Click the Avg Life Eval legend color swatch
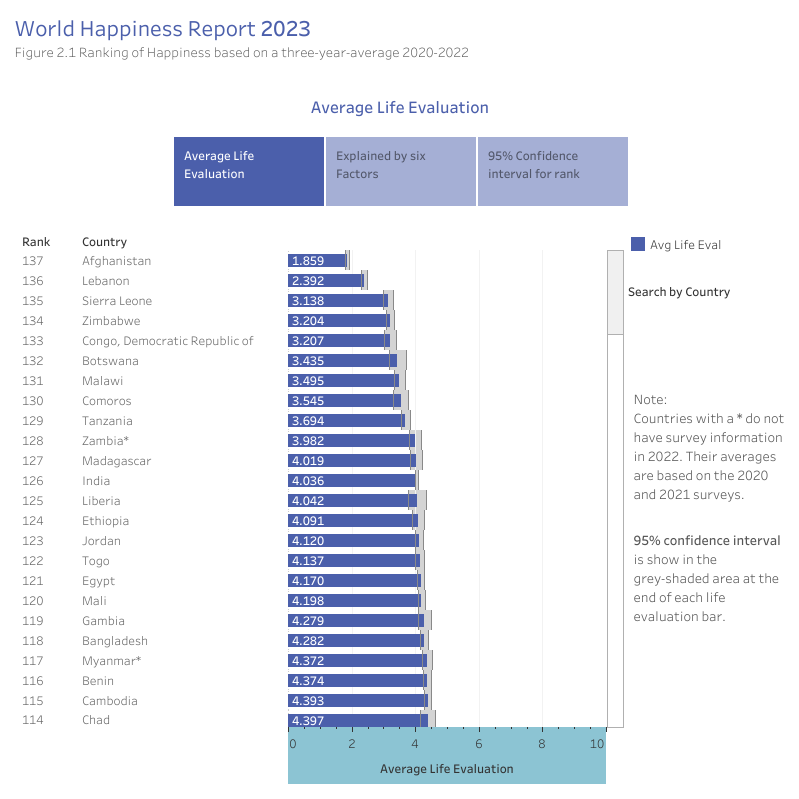This screenshot has width=799, height=799. (638, 244)
